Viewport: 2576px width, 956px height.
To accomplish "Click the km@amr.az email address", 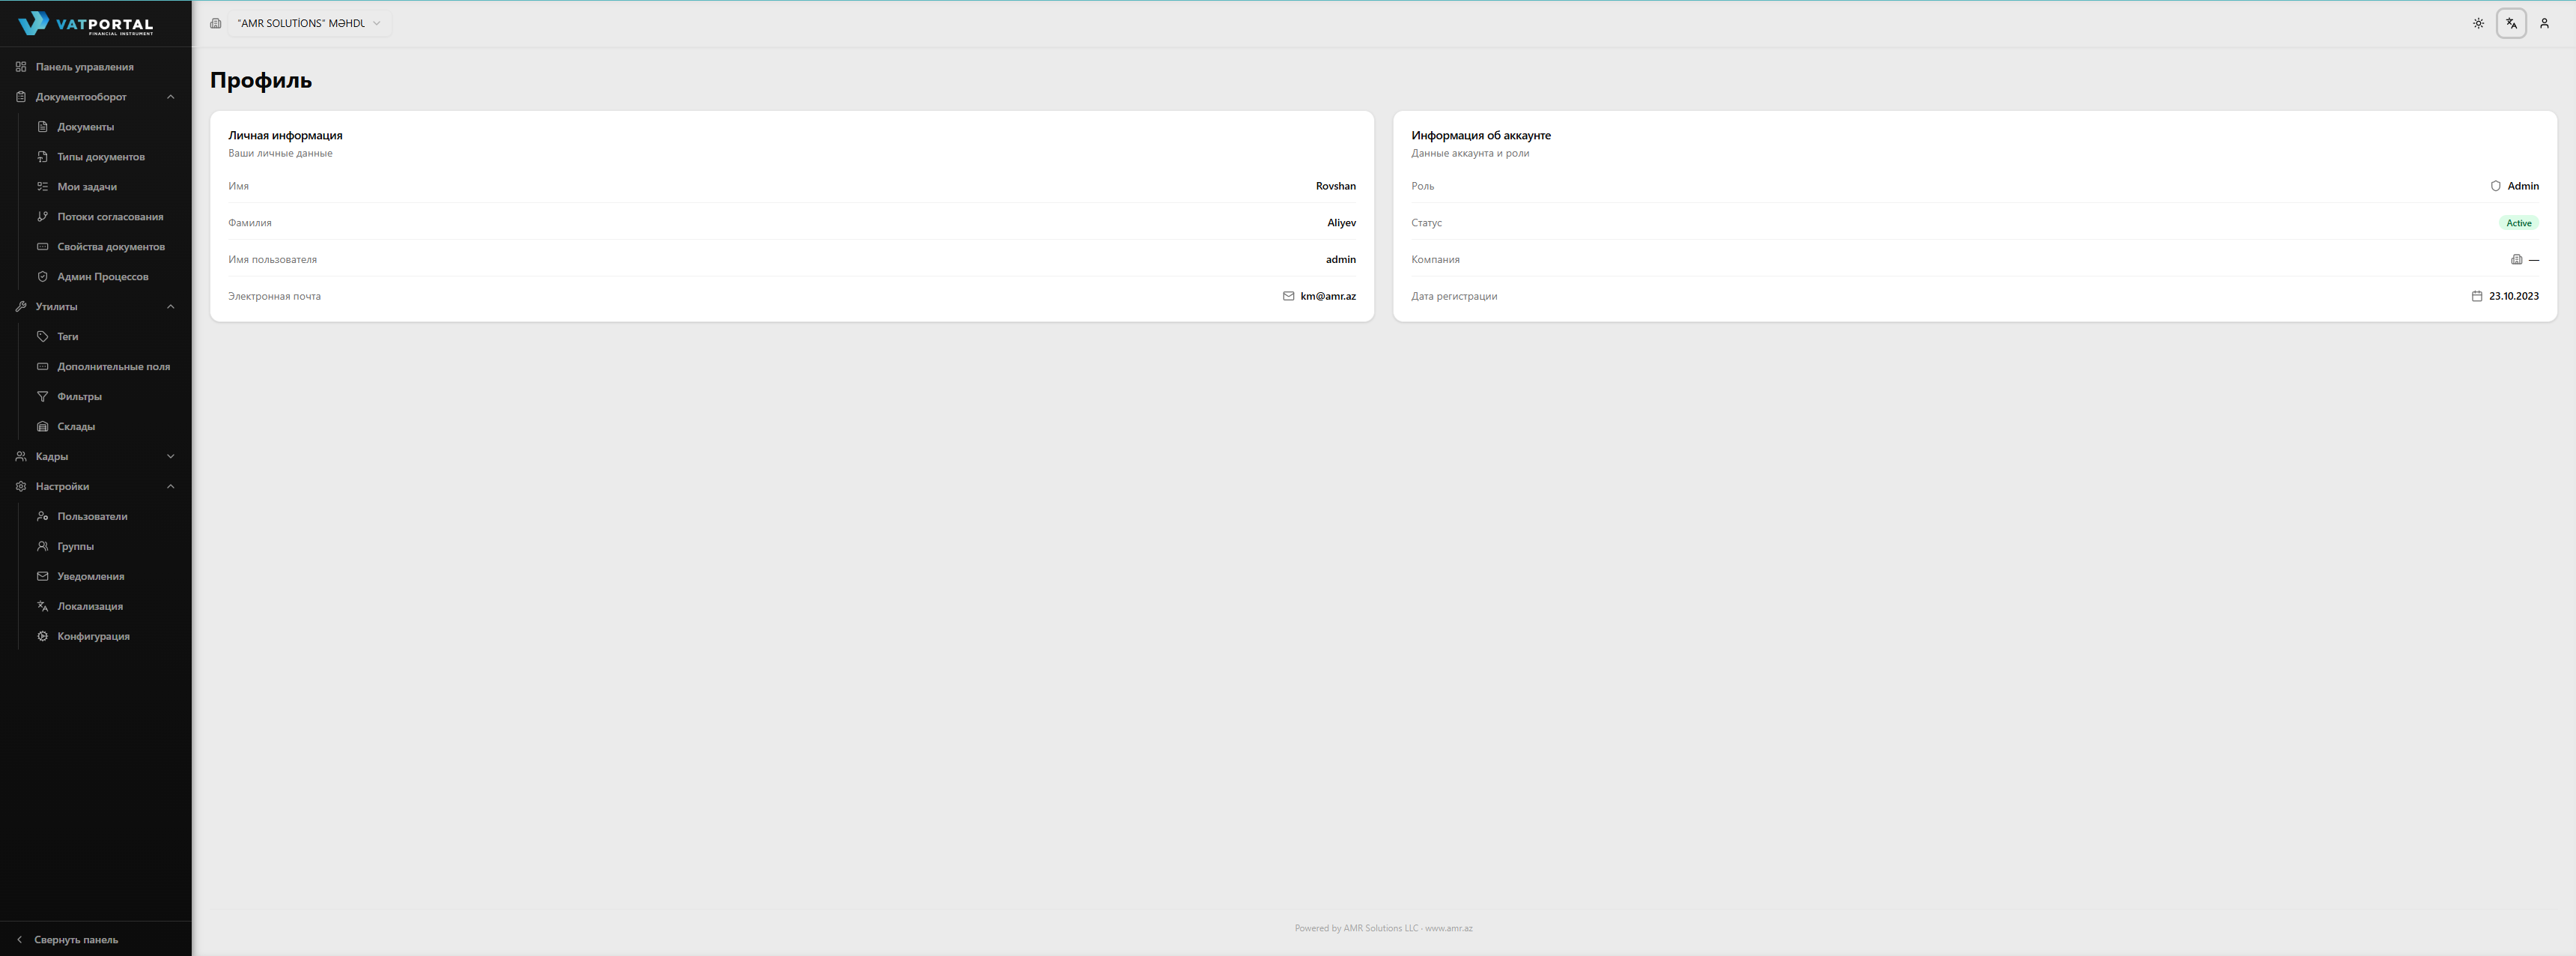I will [x=1327, y=296].
